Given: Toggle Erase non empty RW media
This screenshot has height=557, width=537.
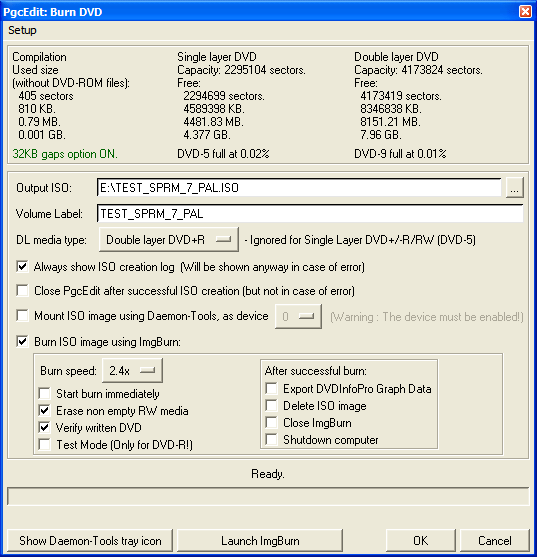Looking at the screenshot, I should tap(44, 411).
